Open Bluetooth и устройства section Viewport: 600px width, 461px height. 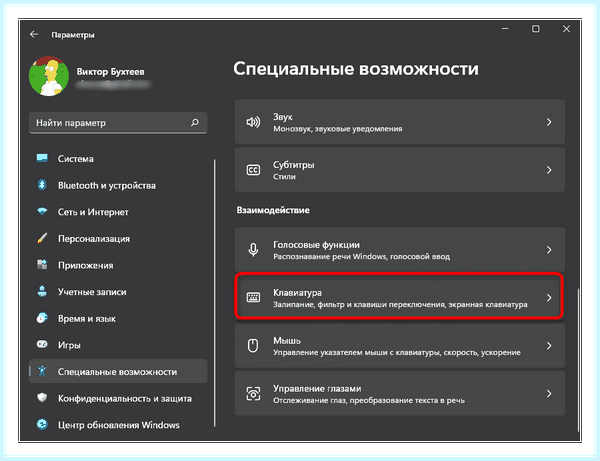tap(118, 185)
